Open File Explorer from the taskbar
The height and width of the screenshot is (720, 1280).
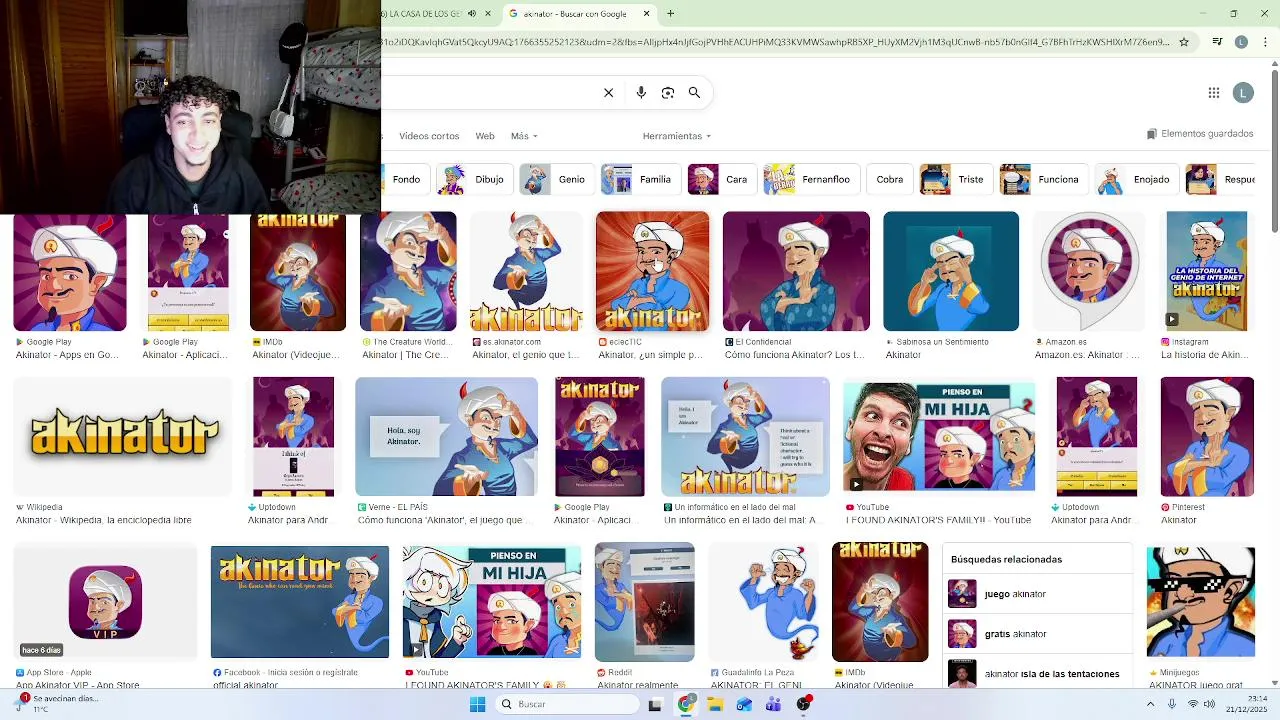pos(715,704)
